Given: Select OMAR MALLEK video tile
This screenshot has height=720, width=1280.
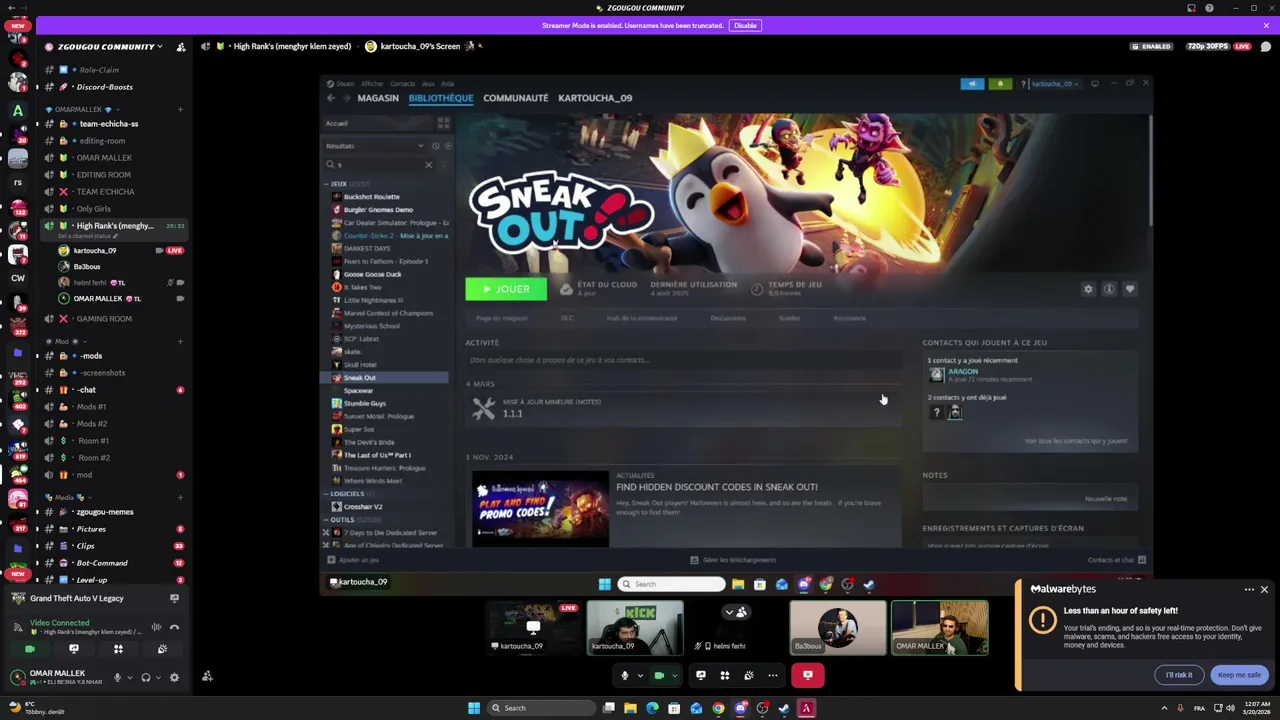Looking at the screenshot, I should point(940,628).
